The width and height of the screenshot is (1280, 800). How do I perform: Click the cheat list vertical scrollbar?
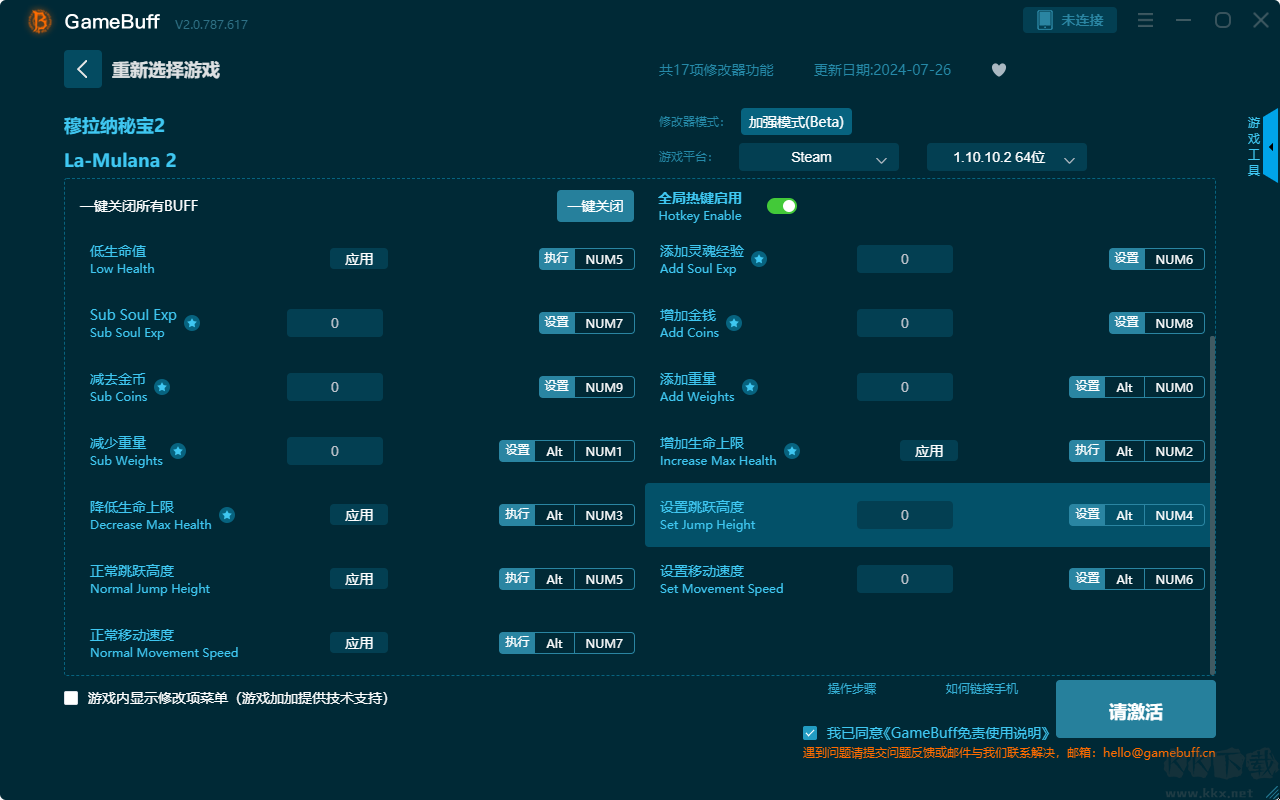tap(1213, 506)
